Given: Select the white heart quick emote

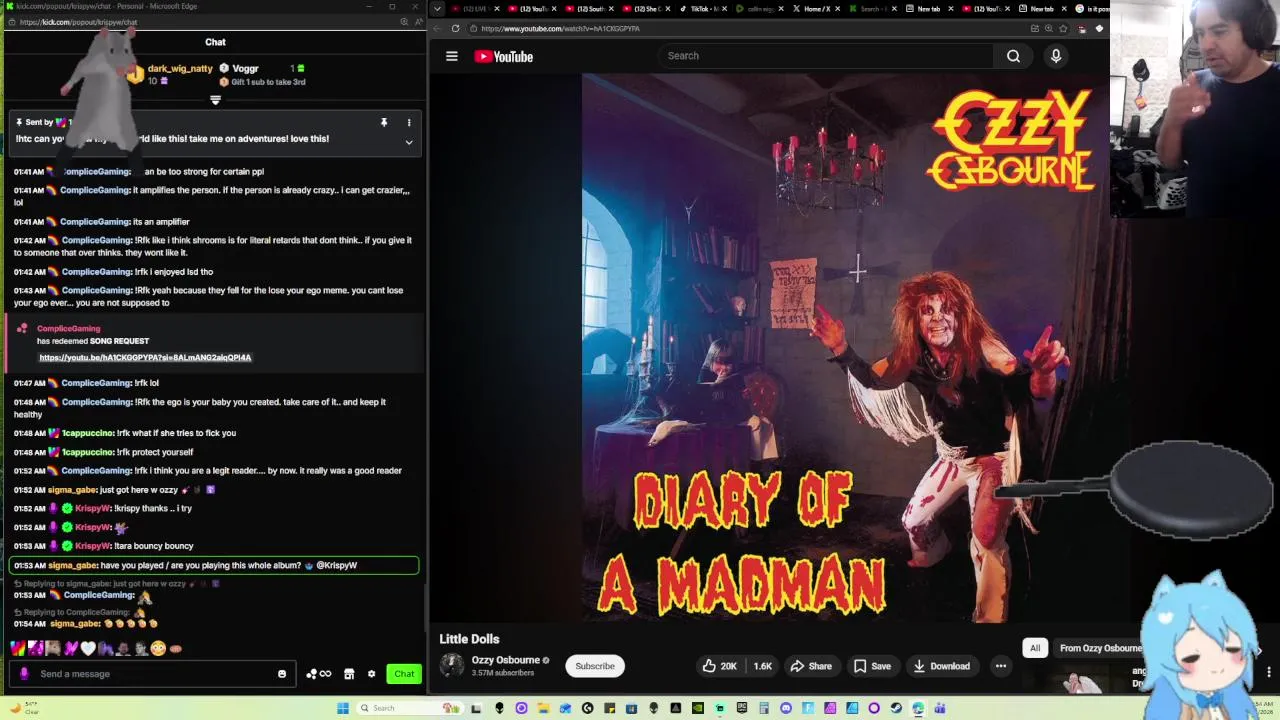Looking at the screenshot, I should tap(88, 649).
